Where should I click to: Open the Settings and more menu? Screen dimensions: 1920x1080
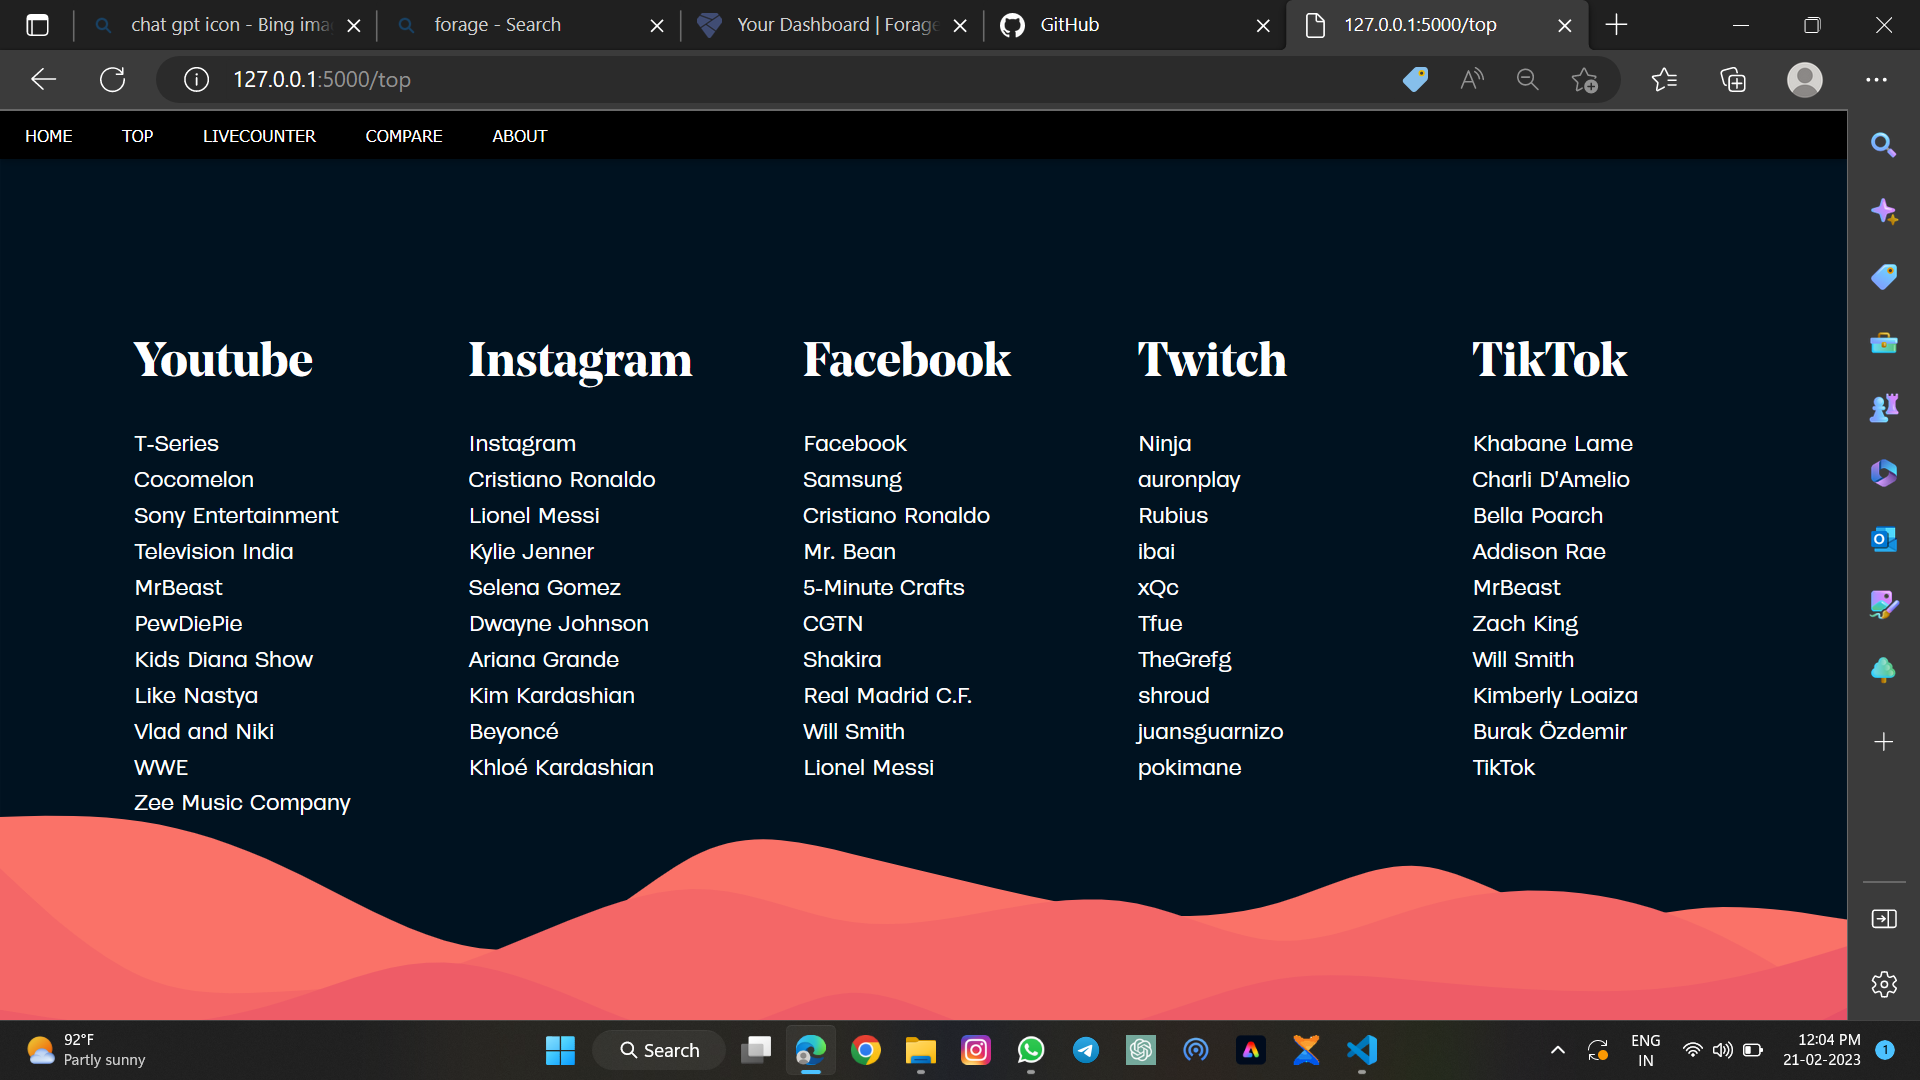pos(1877,79)
